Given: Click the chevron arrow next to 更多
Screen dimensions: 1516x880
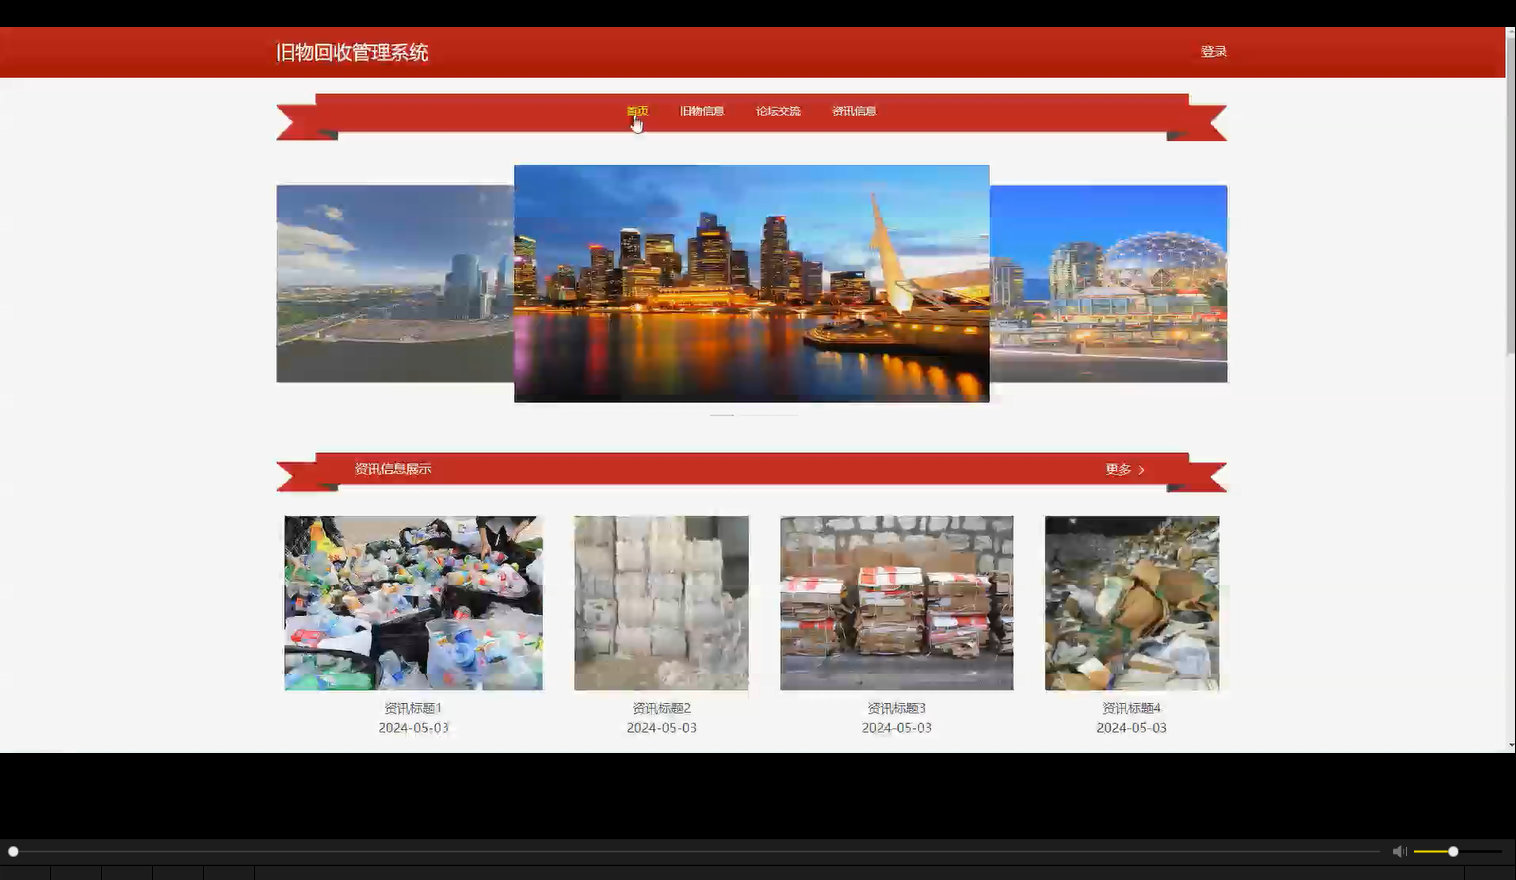Looking at the screenshot, I should (x=1141, y=469).
